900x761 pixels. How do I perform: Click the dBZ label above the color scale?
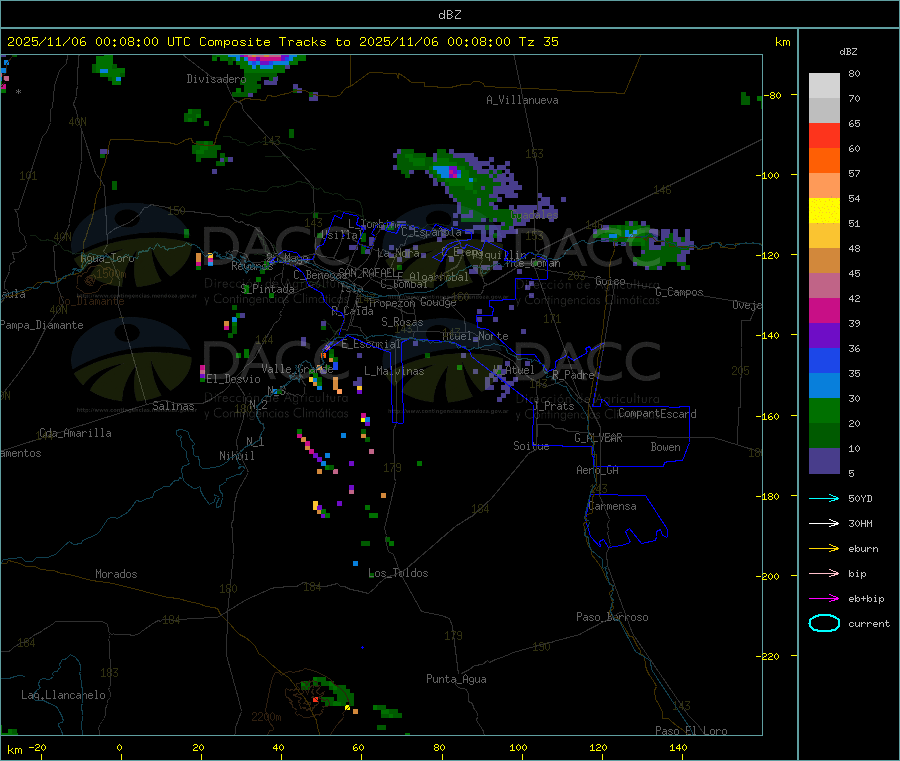(x=848, y=52)
